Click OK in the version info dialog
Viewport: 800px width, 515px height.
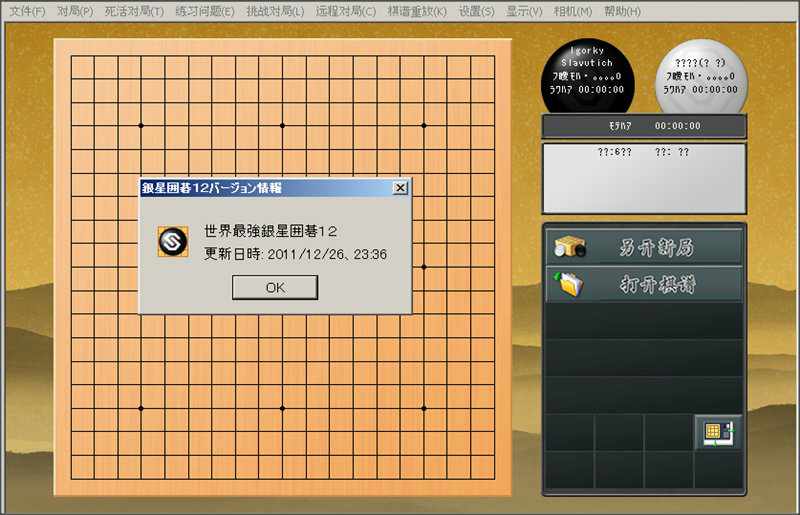click(275, 287)
